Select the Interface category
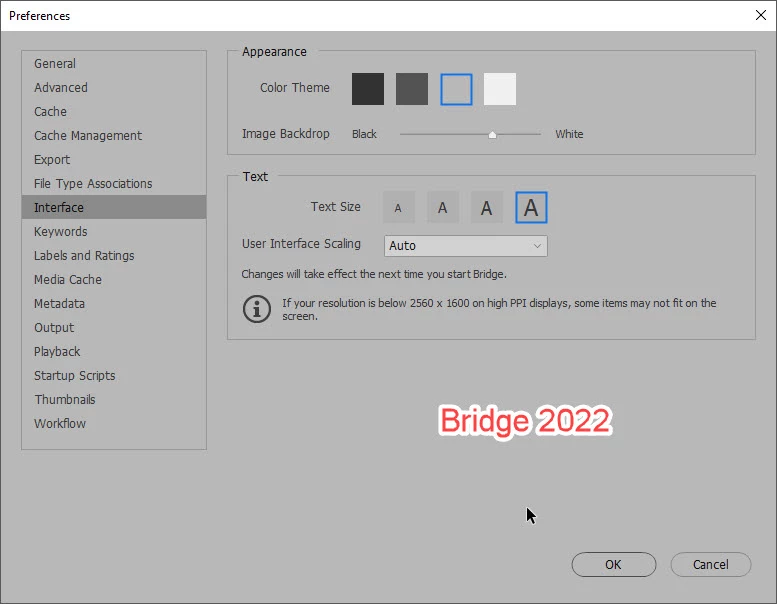777x604 pixels. tap(114, 207)
